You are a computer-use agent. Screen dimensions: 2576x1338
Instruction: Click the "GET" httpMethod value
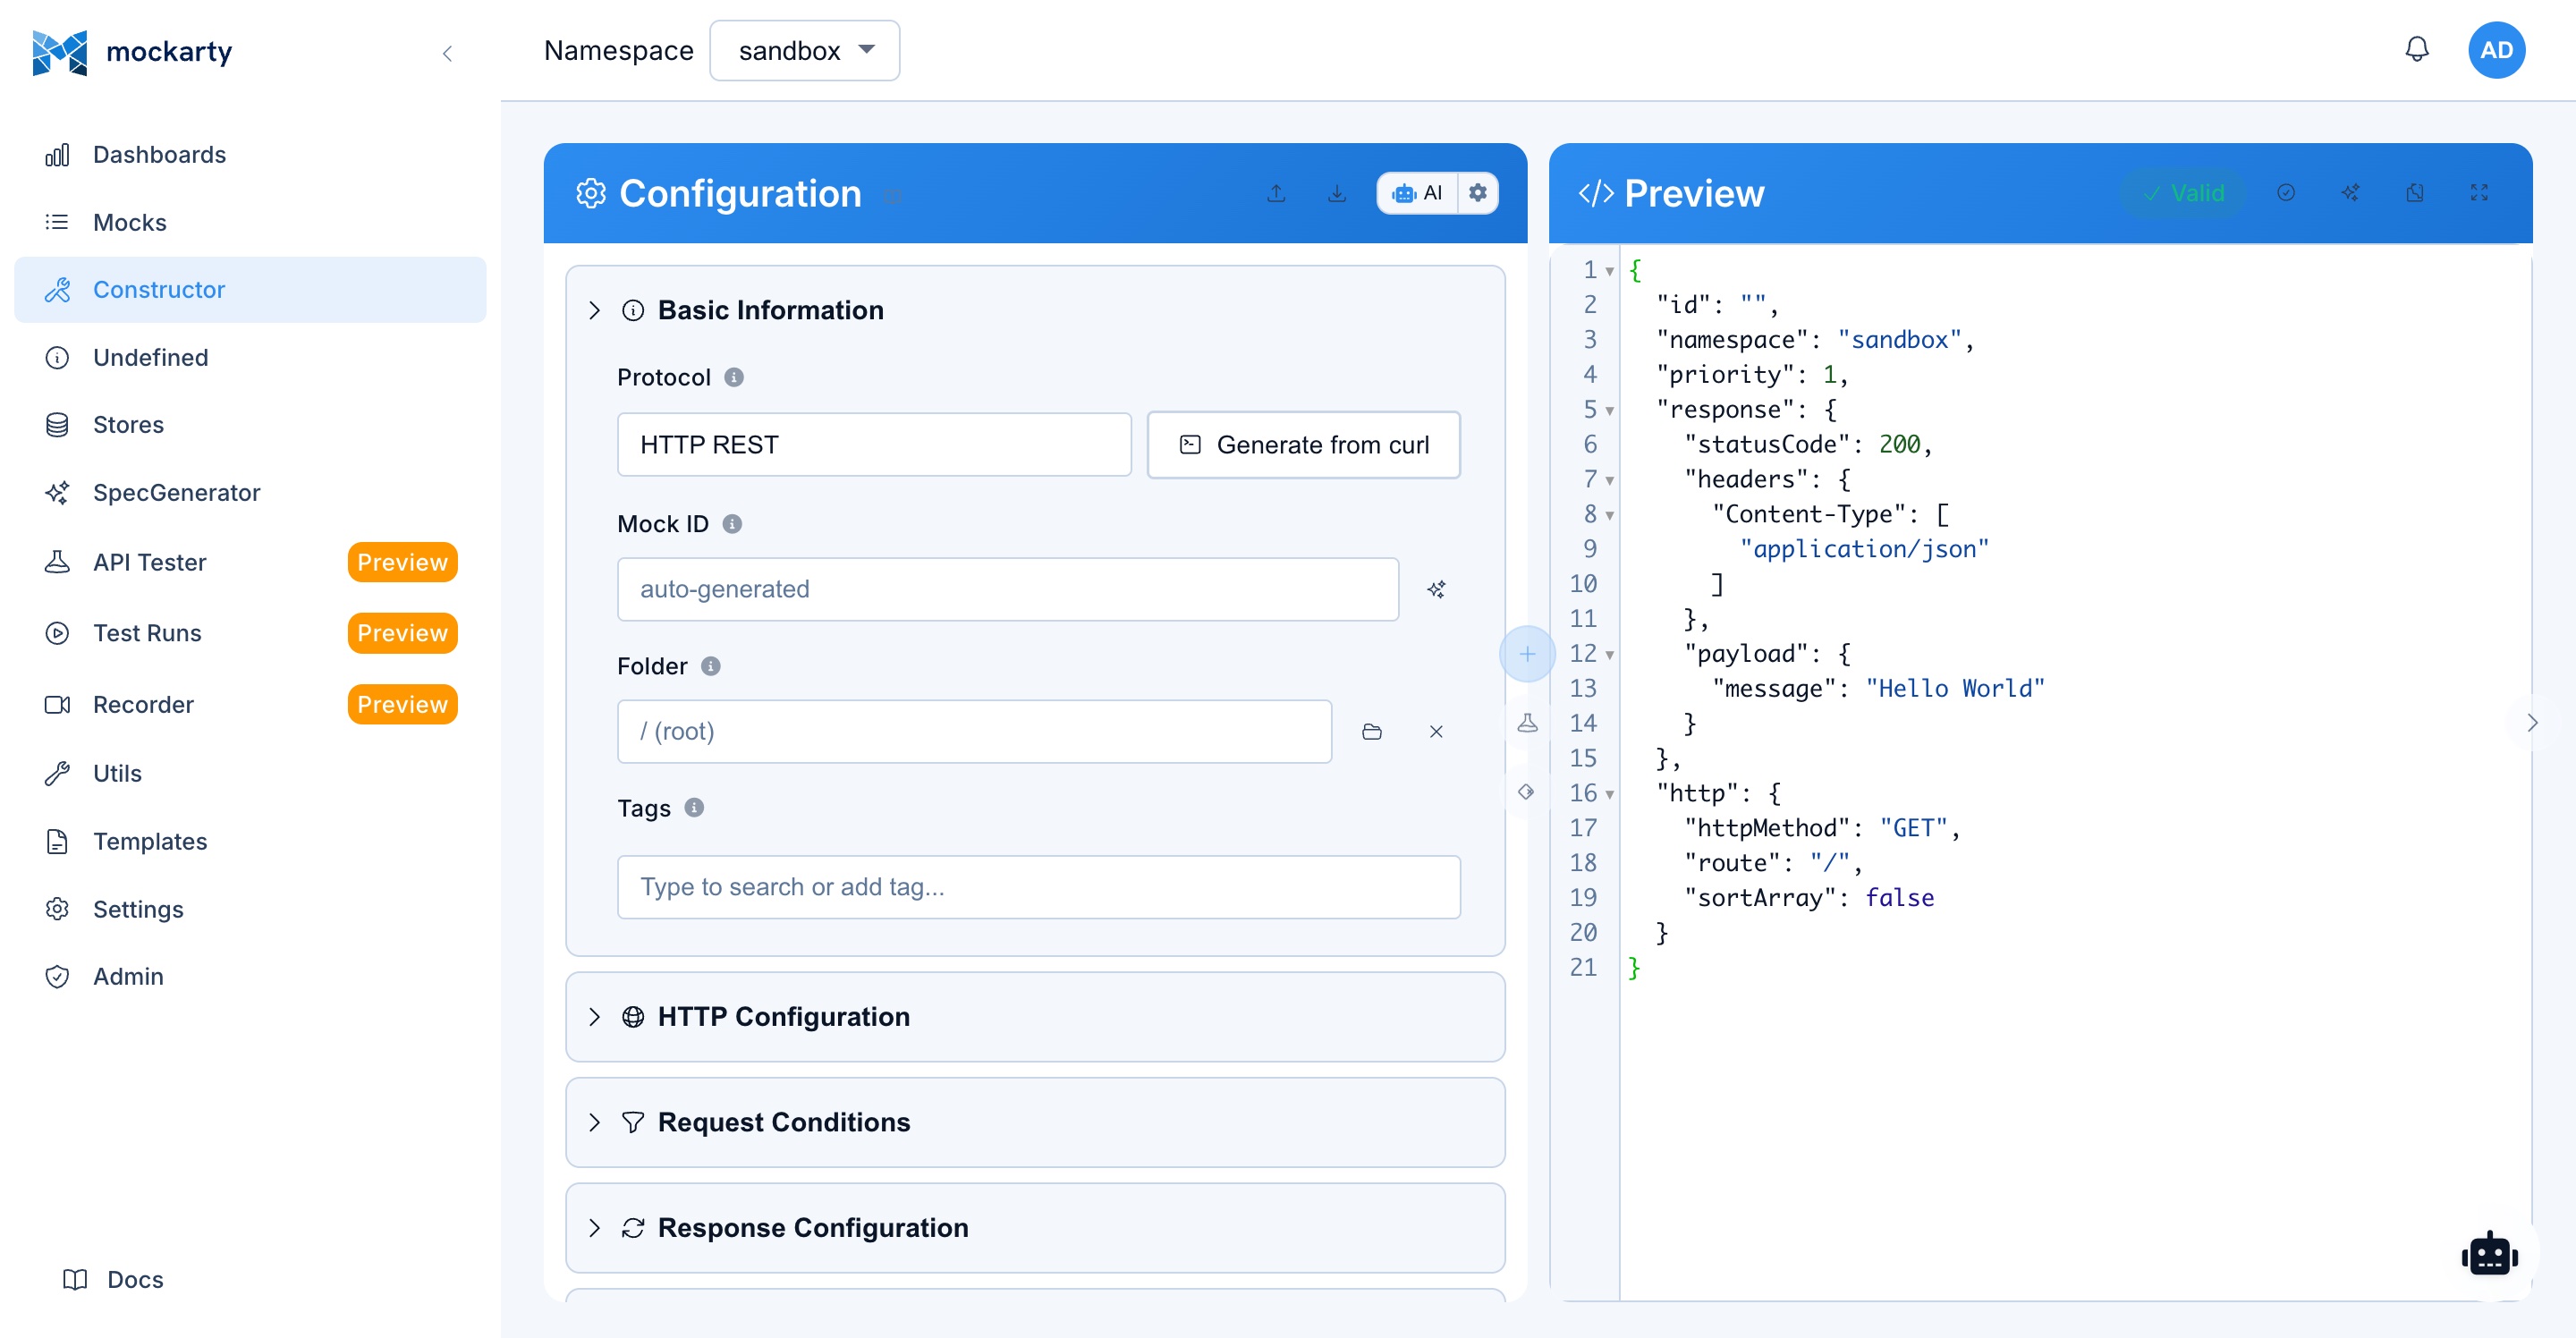click(x=1914, y=828)
